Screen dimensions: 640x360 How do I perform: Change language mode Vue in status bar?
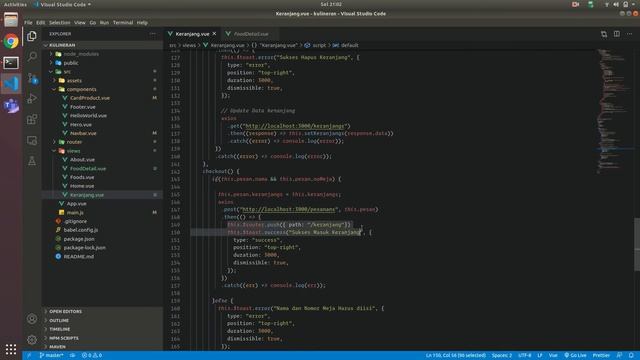pyautogui.click(x=553, y=356)
